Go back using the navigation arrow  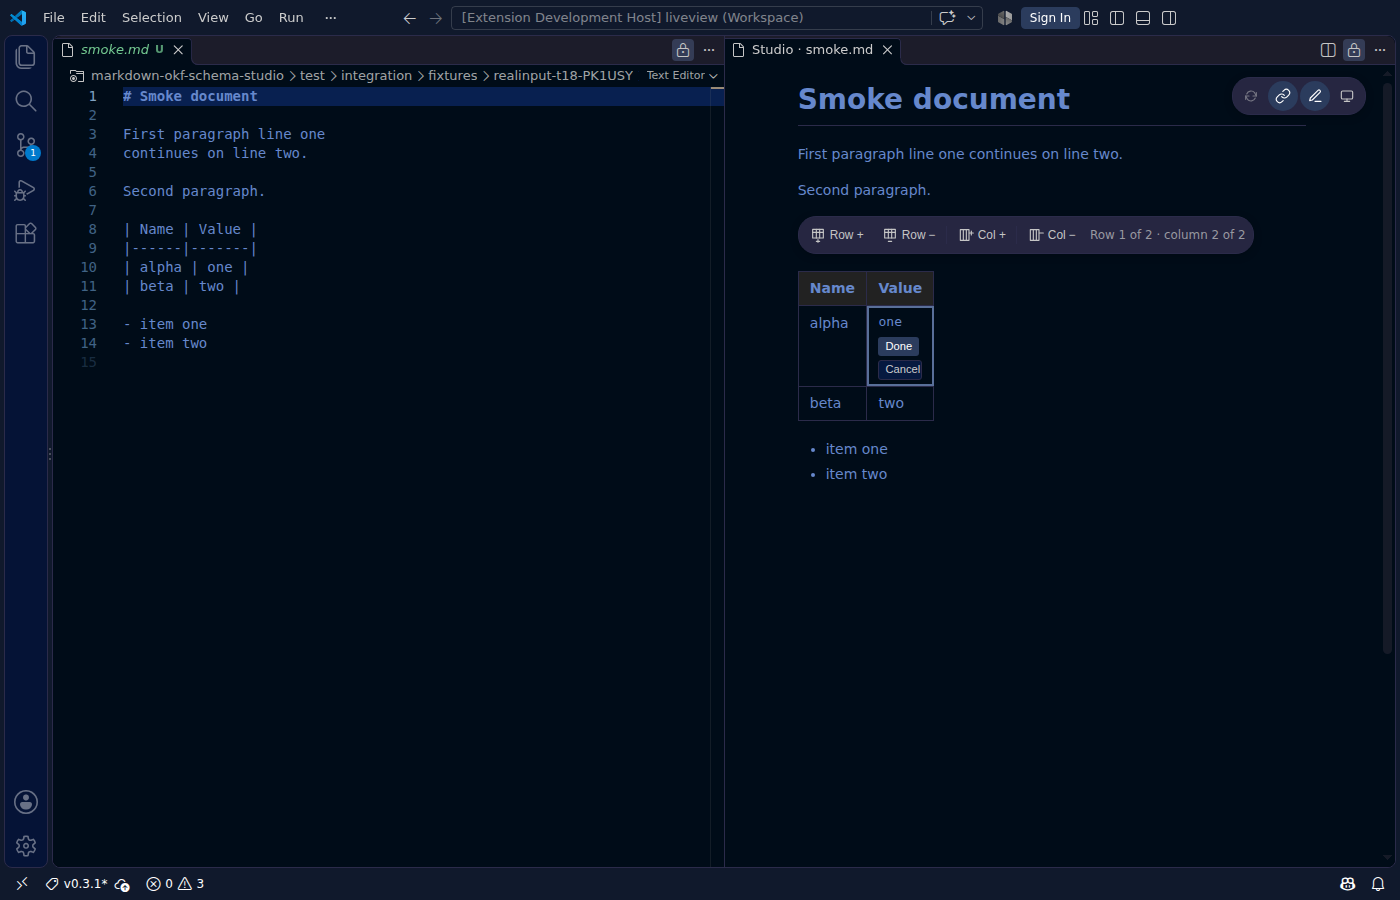[409, 18]
